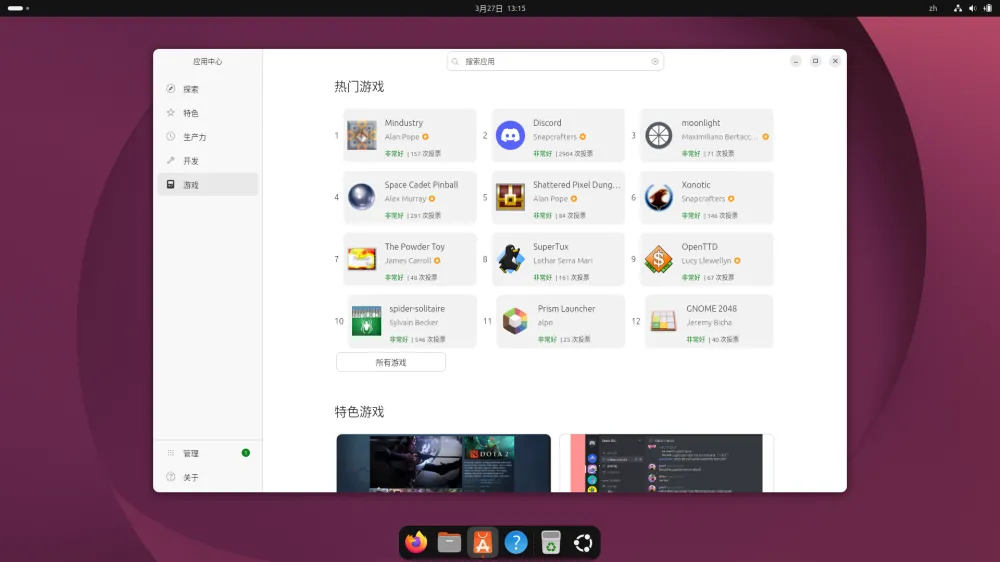Open 管理 (Manage) in sidebar
This screenshot has height=562, width=1000.
(208, 453)
